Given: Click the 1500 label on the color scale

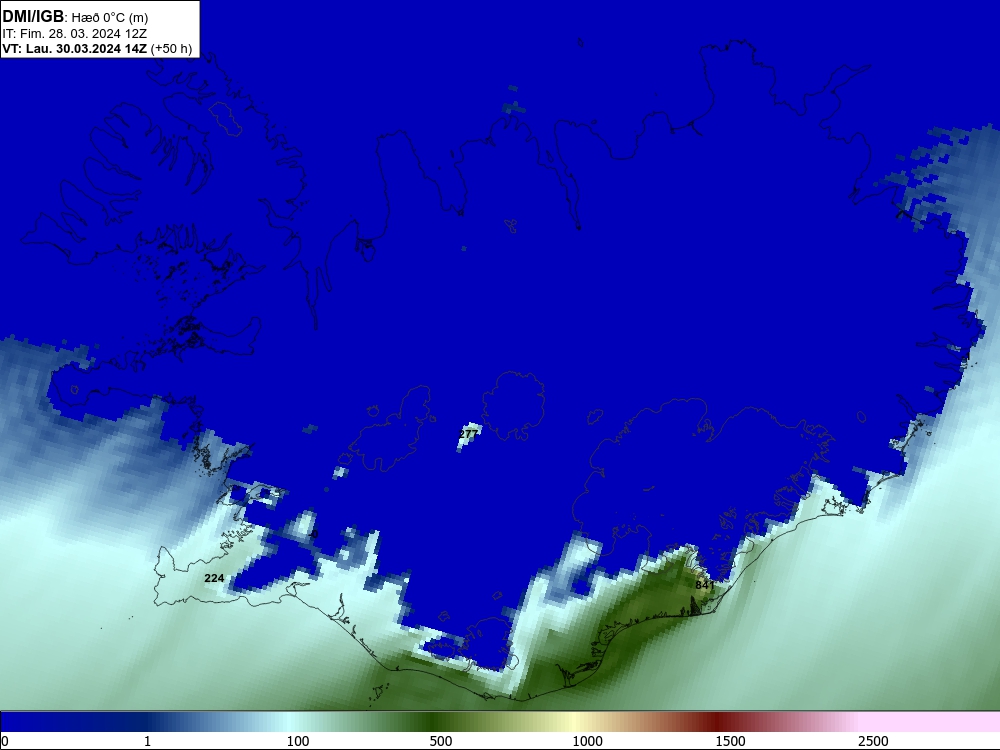Looking at the screenshot, I should pyautogui.click(x=730, y=741).
